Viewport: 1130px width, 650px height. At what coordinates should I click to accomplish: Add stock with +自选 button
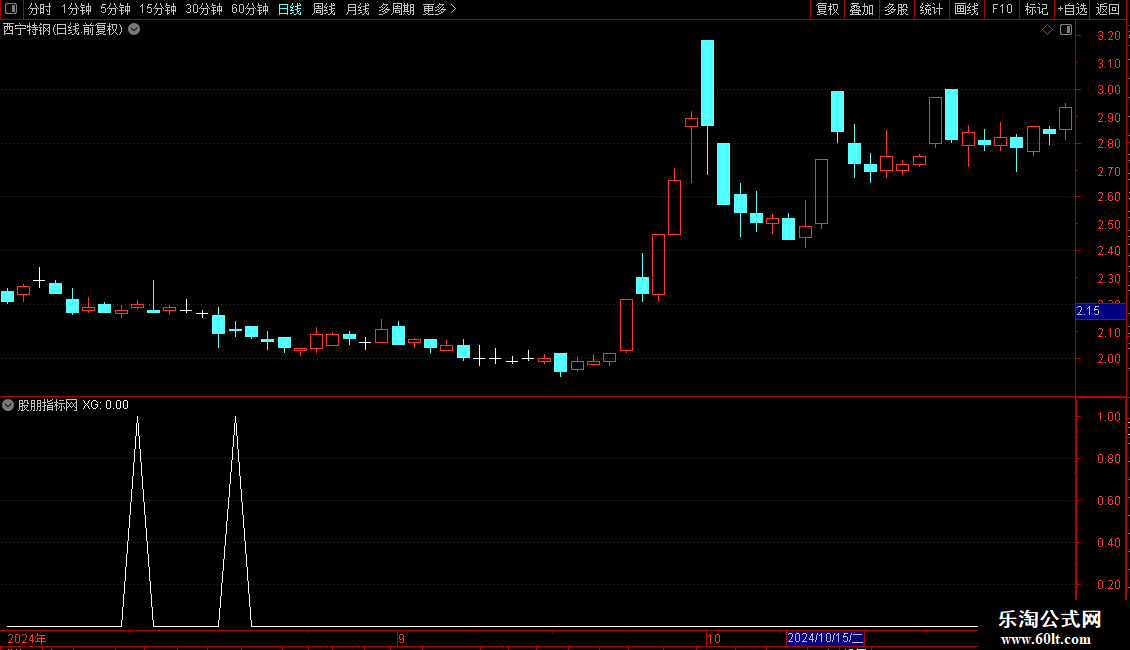click(1072, 9)
